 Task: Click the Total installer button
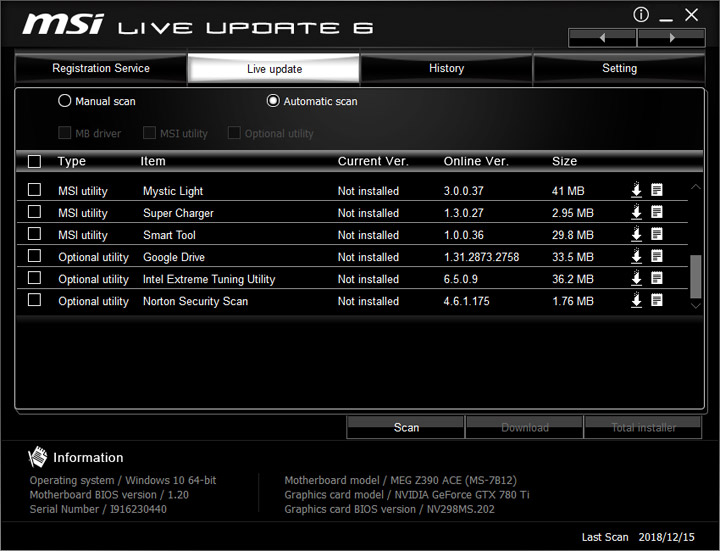tap(643, 427)
